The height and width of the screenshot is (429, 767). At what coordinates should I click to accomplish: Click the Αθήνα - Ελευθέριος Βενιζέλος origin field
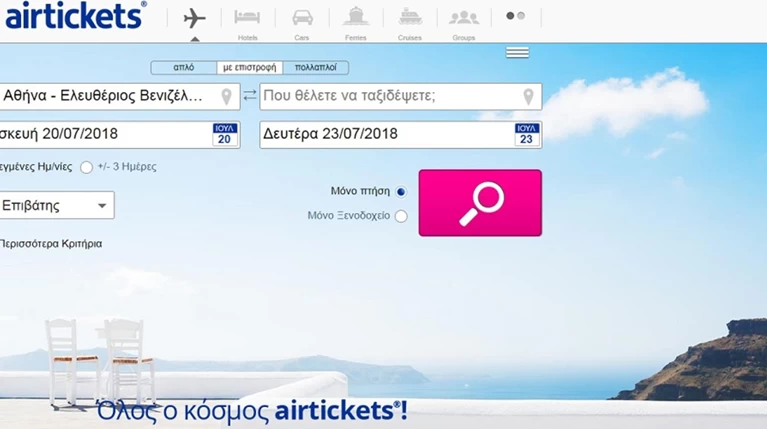(x=119, y=96)
